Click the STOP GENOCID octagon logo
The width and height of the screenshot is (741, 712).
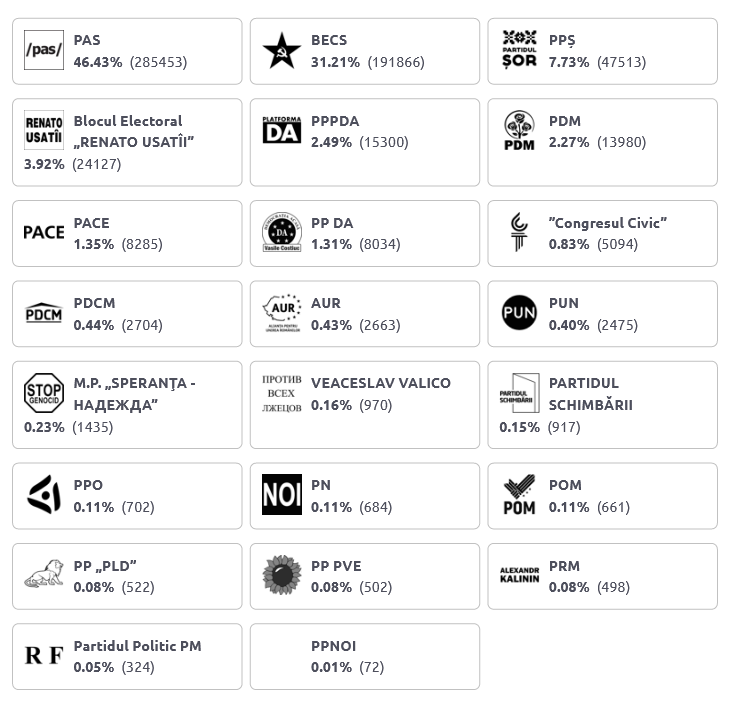point(44,393)
